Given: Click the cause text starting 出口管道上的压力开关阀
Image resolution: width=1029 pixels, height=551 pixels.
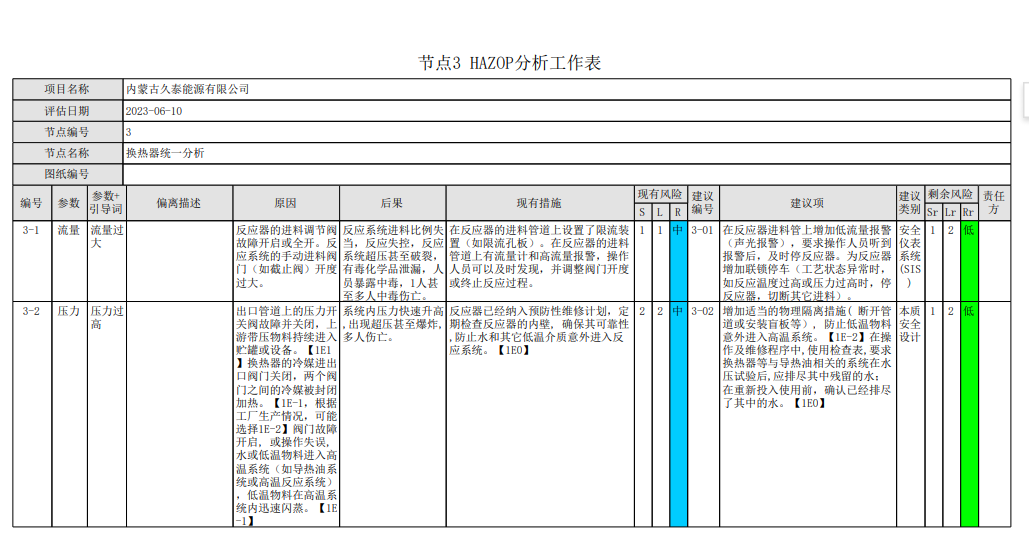Looking at the screenshot, I should coord(287,415).
